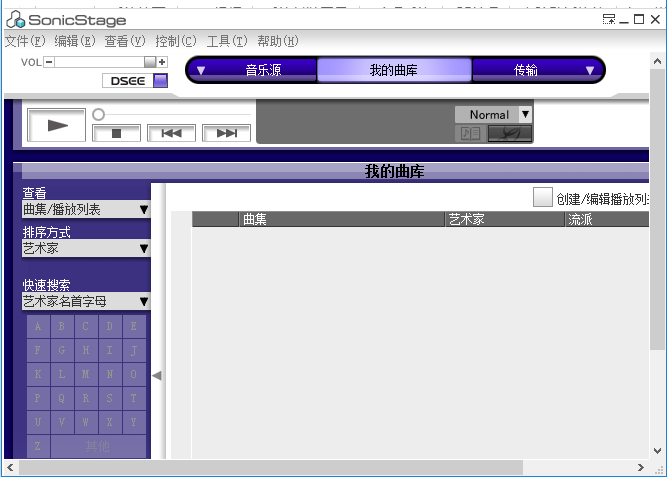Click the horizontal scrollbar left arrow

point(11,467)
